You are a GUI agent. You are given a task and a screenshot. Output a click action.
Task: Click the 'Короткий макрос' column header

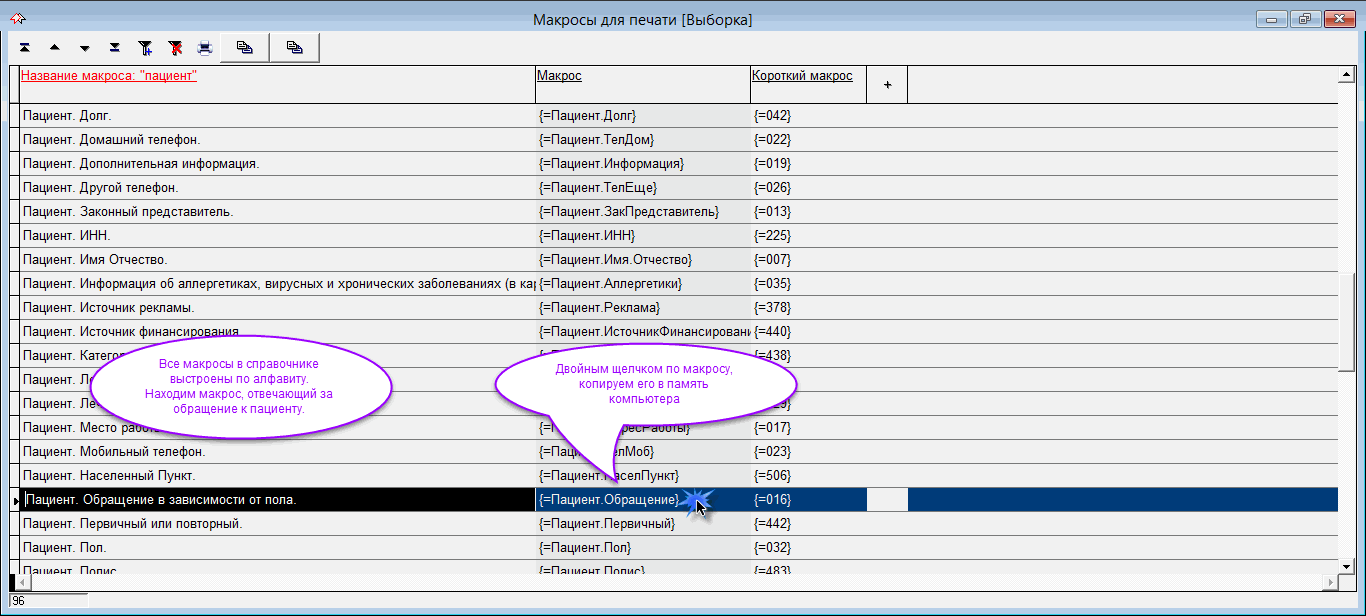pos(802,76)
